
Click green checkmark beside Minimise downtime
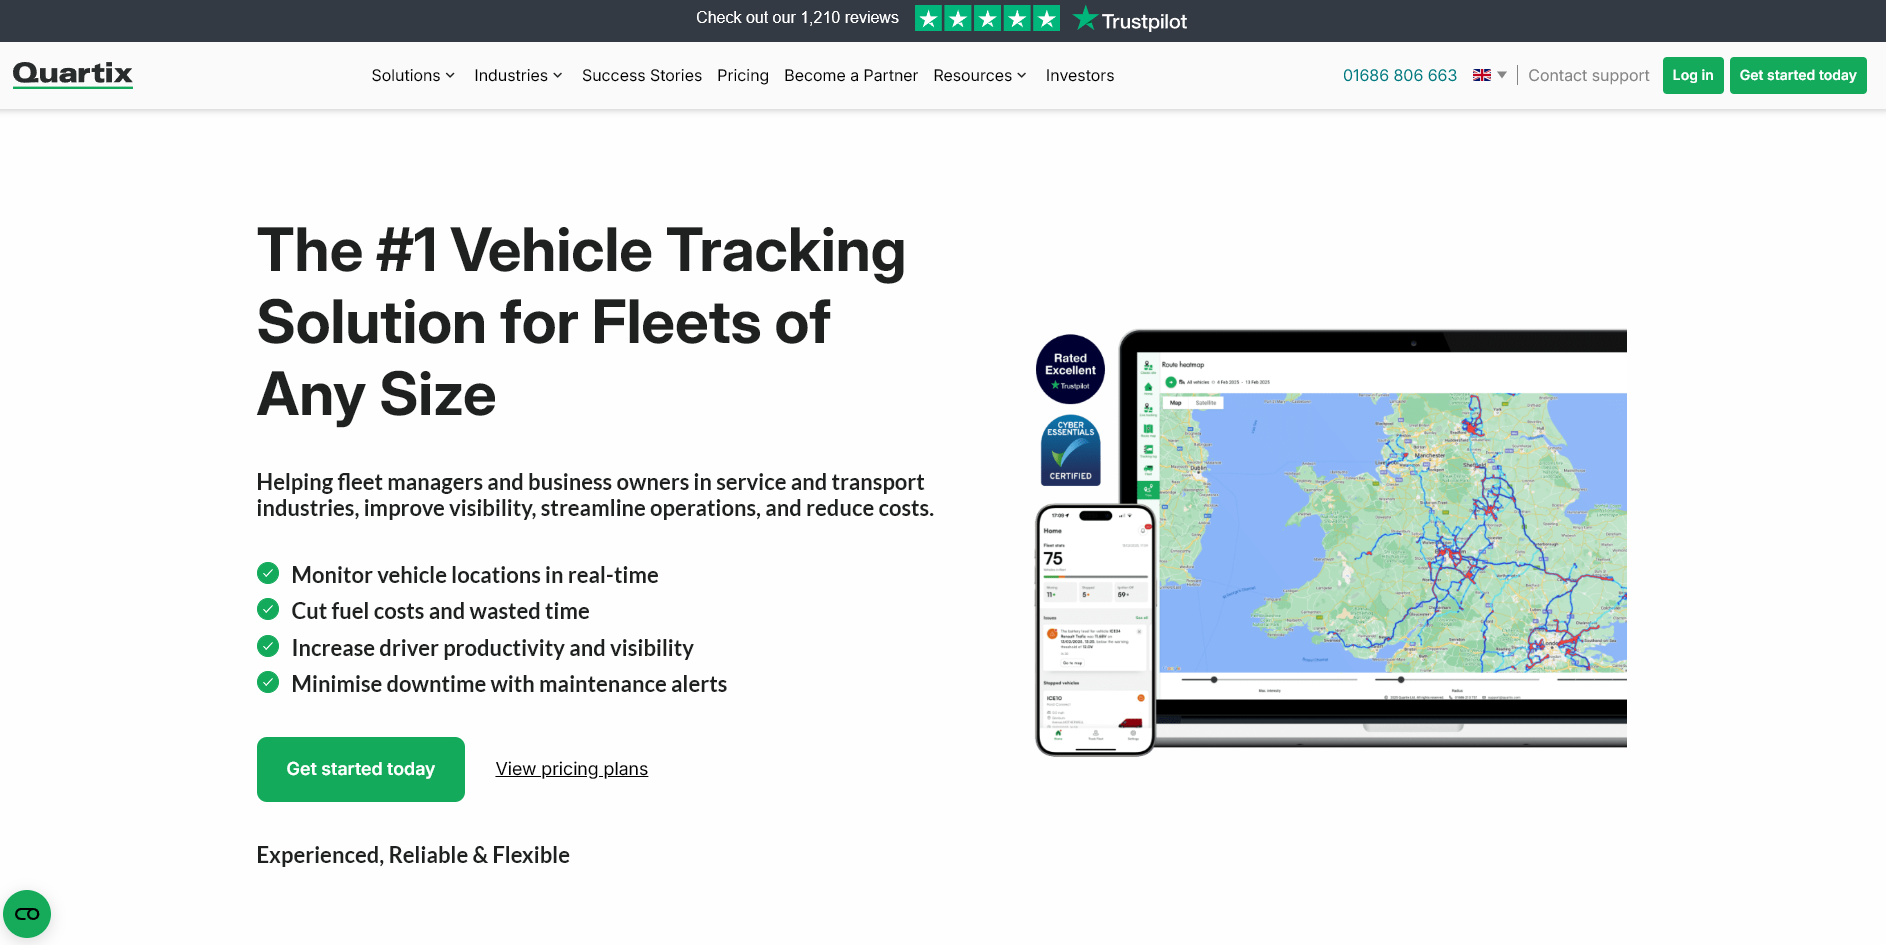268,682
